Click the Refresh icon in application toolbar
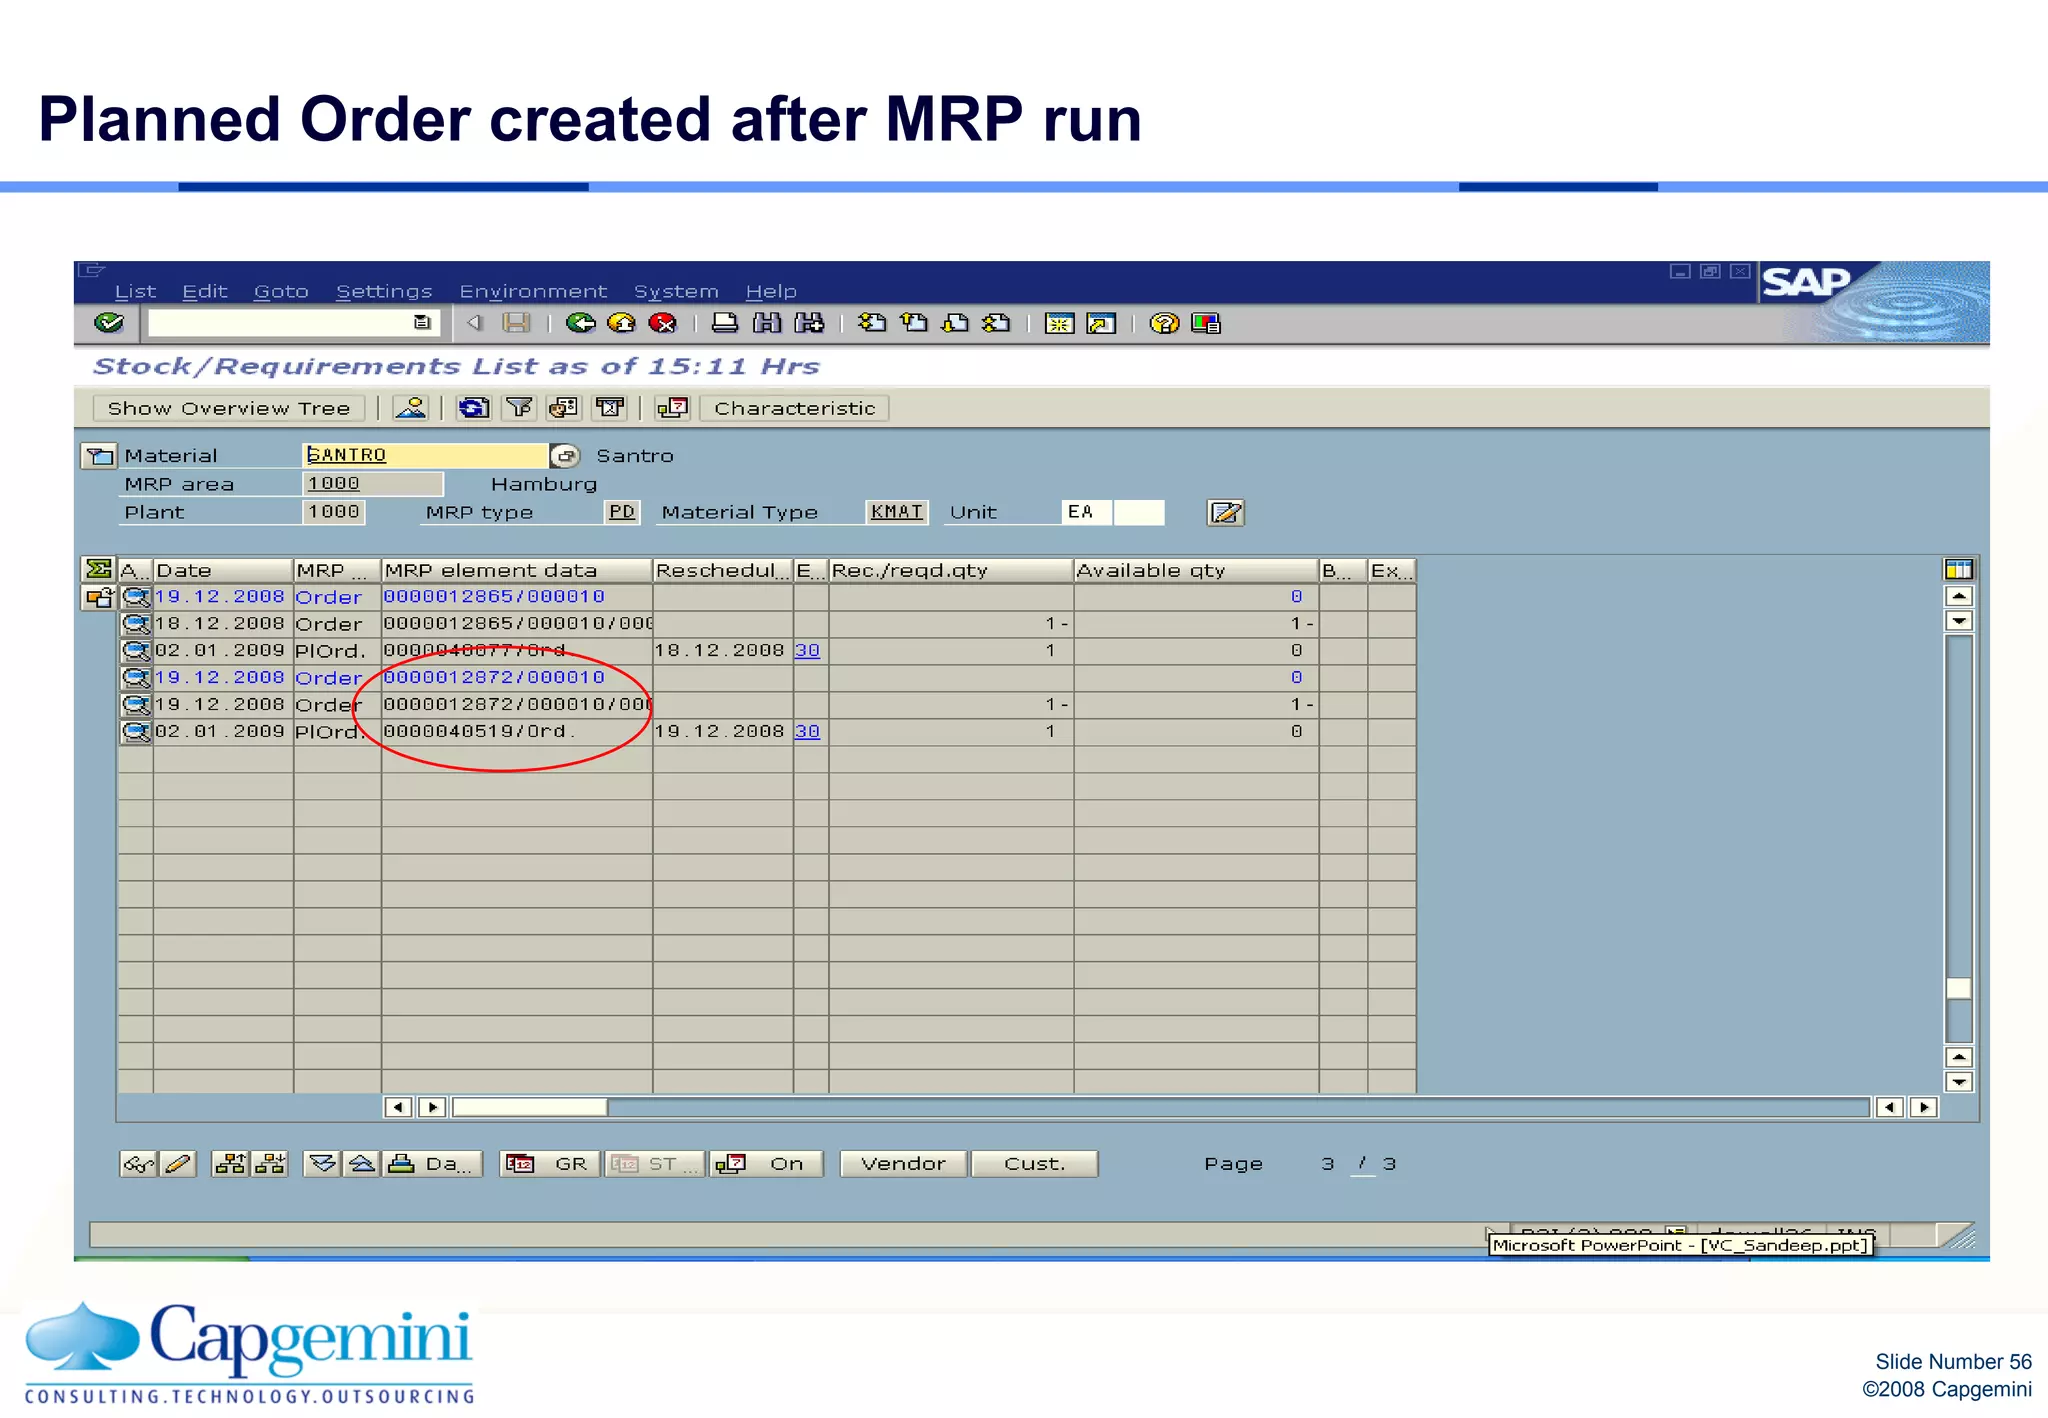The width and height of the screenshot is (2048, 1418). tap(473, 408)
